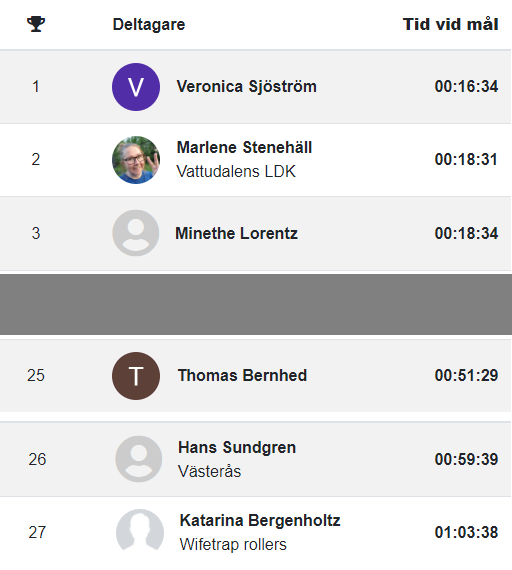The height and width of the screenshot is (570, 512).
Task: Open Thomas Bernhed's brown T avatar
Action: coord(136,376)
